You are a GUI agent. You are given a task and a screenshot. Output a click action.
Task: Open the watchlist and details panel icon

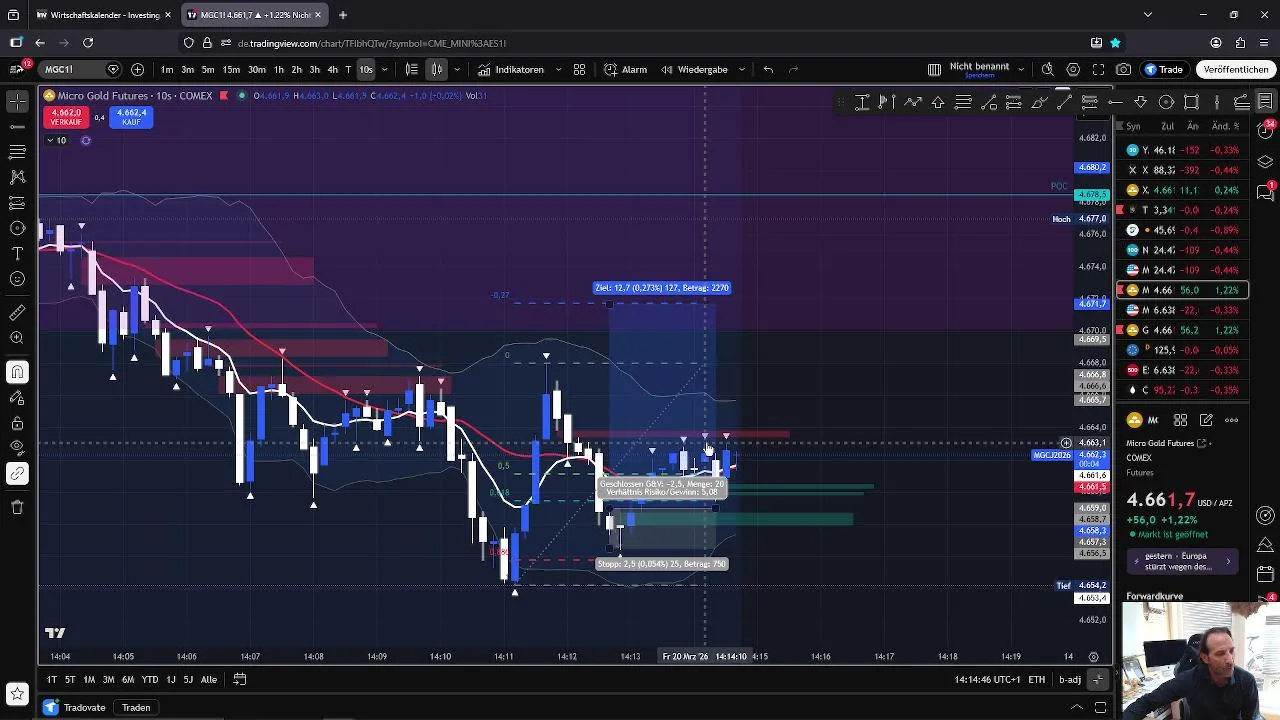(x=1265, y=101)
